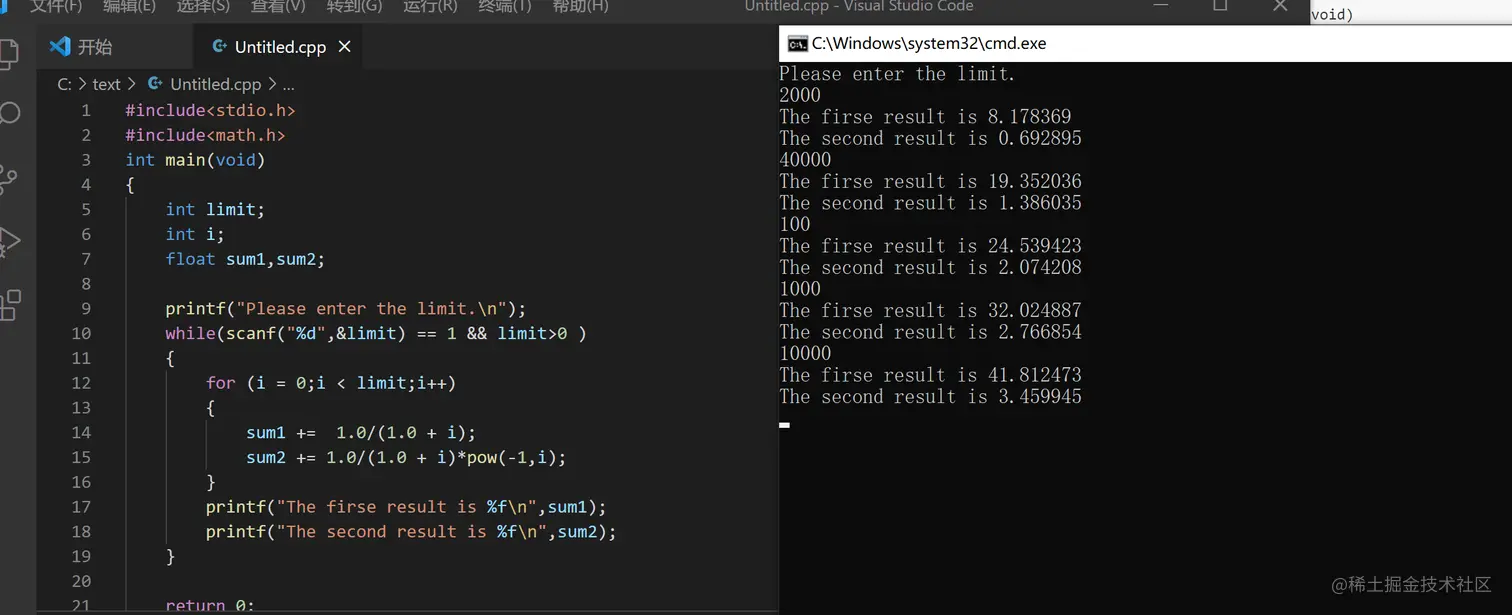The height and width of the screenshot is (615, 1512).
Task: Click the sum1 += statement
Action: pos(361,432)
